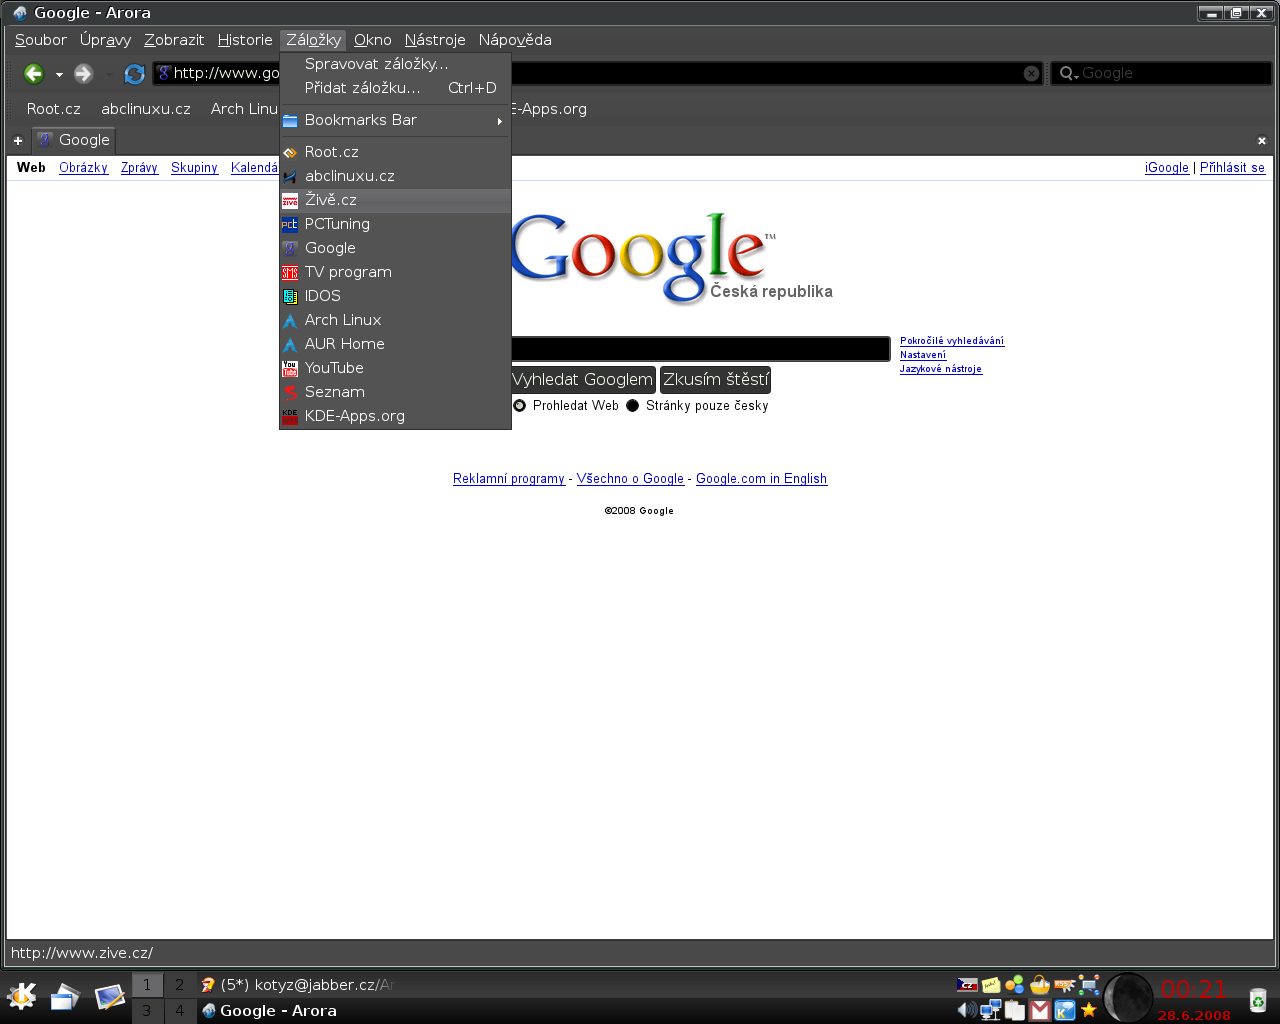Image resolution: width=1280 pixels, height=1024 pixels.
Task: Click the Zkusím štěstí button
Action: (x=716, y=380)
